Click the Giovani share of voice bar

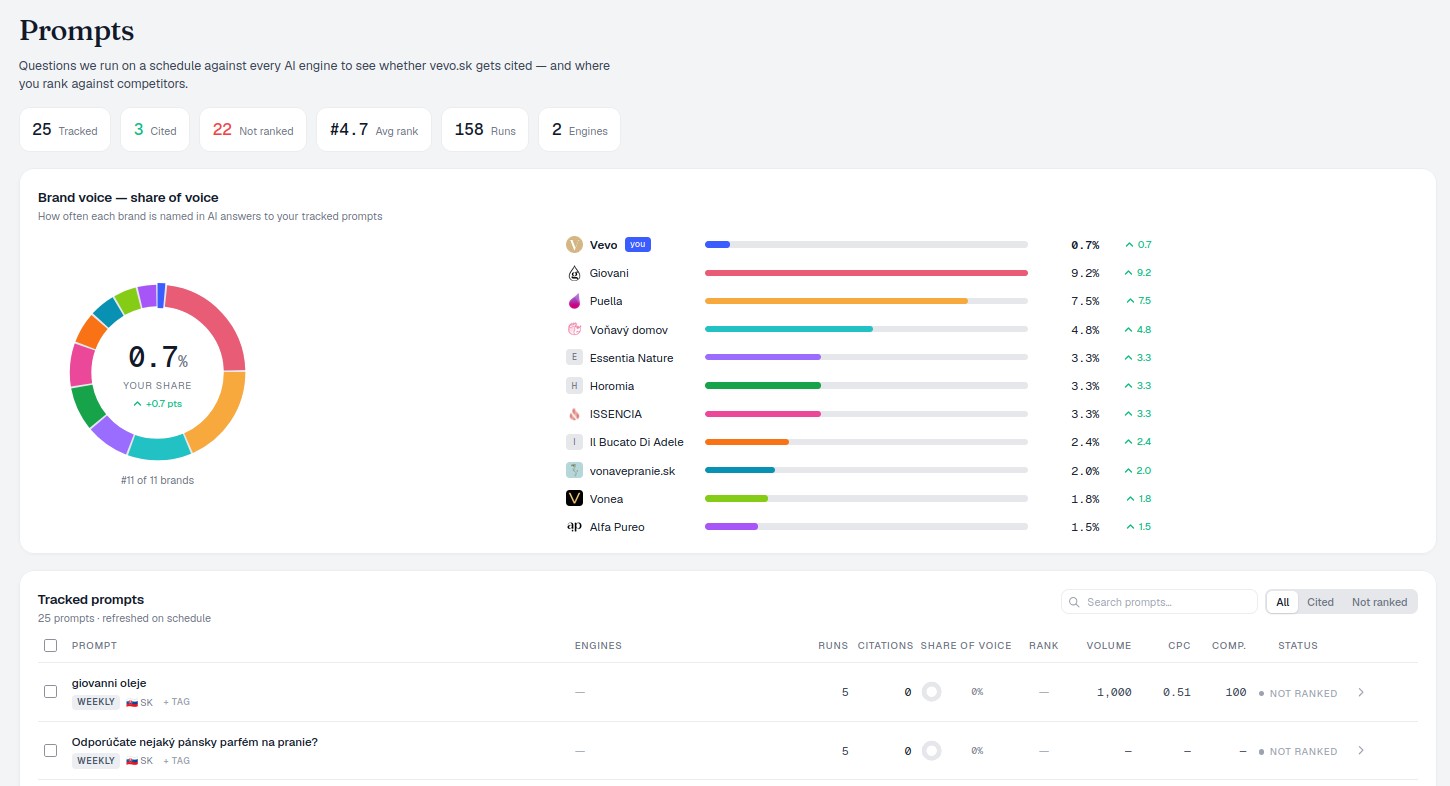866,273
